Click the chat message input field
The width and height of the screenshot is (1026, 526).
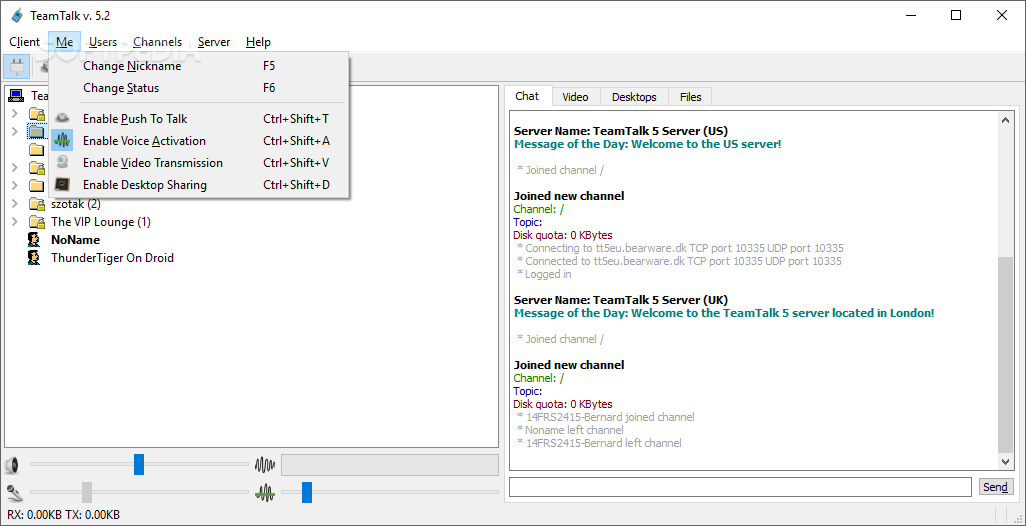[x=740, y=487]
